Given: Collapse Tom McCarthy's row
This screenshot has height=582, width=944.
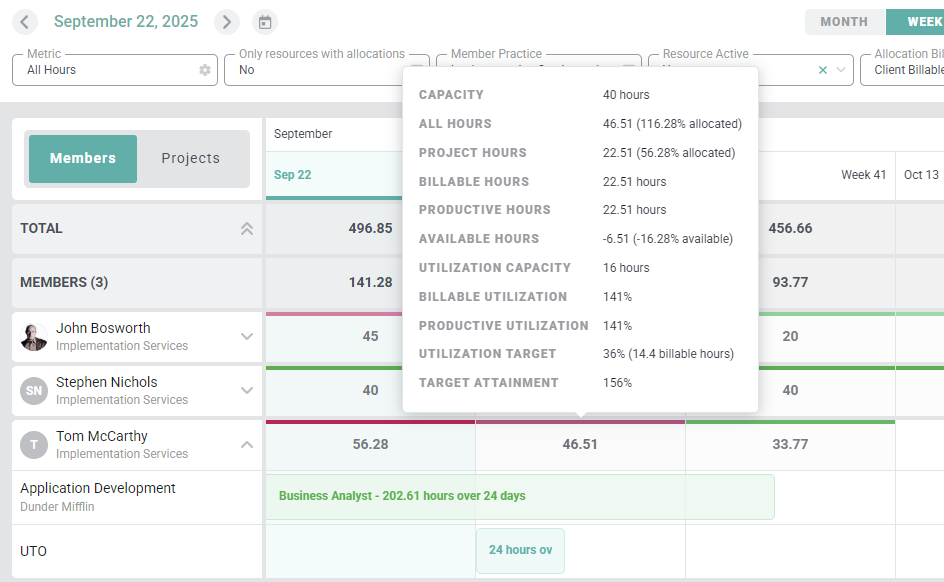Looking at the screenshot, I should [x=247, y=445].
